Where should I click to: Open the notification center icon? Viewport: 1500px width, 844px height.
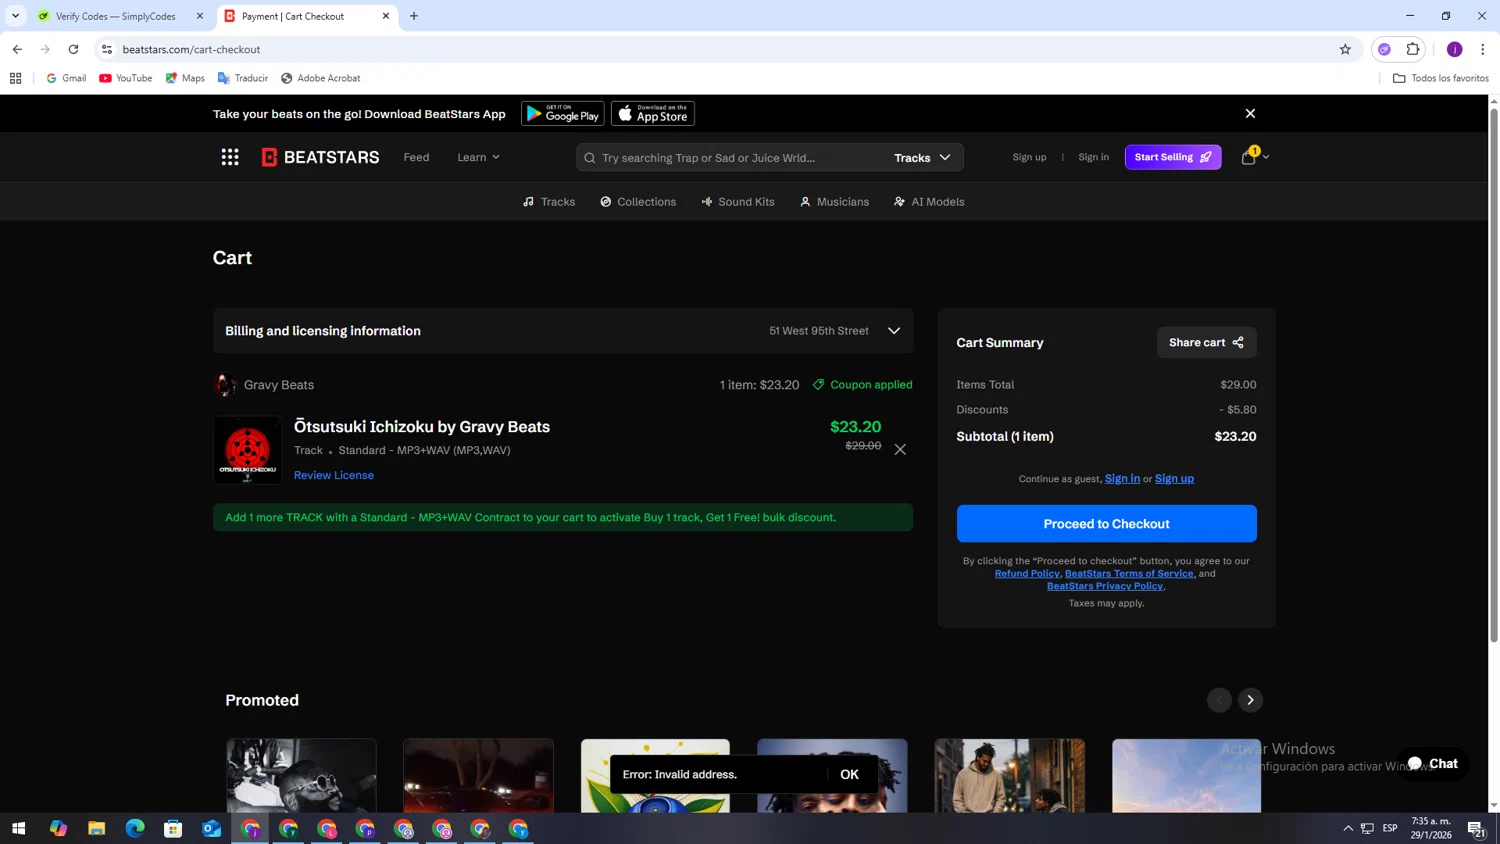point(1475,828)
